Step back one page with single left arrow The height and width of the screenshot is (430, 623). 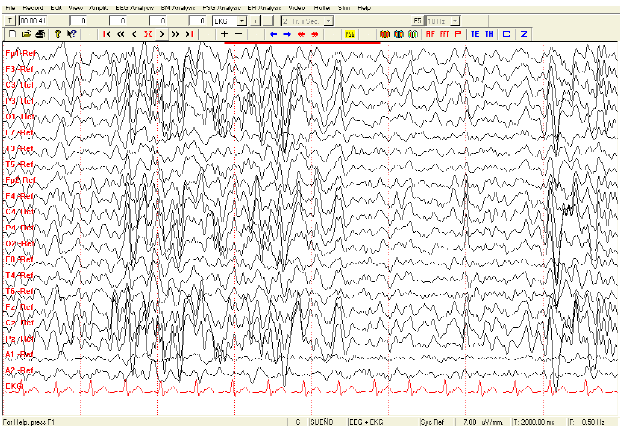pos(134,34)
